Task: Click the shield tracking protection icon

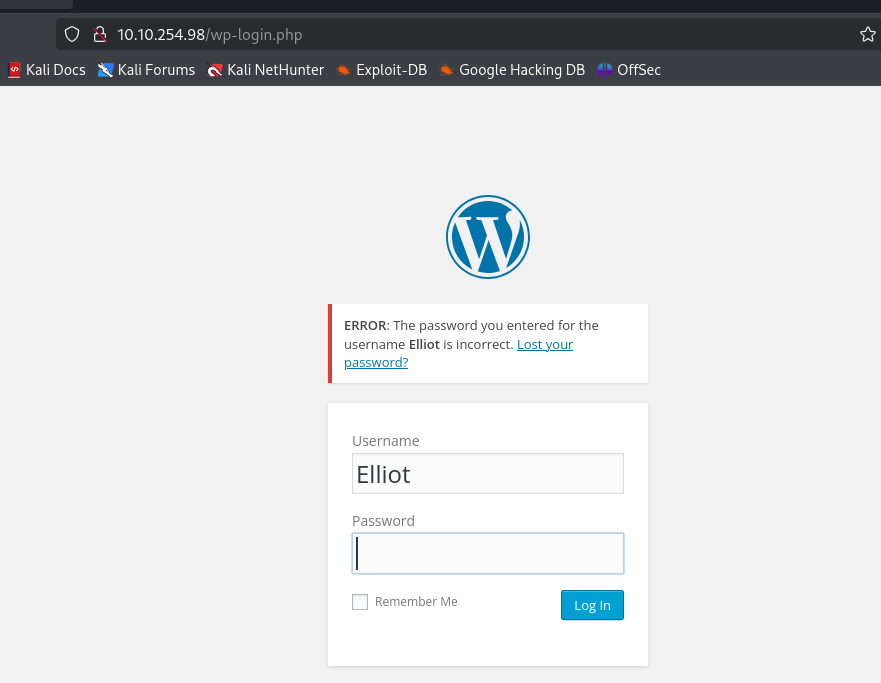Action: pyautogui.click(x=72, y=35)
